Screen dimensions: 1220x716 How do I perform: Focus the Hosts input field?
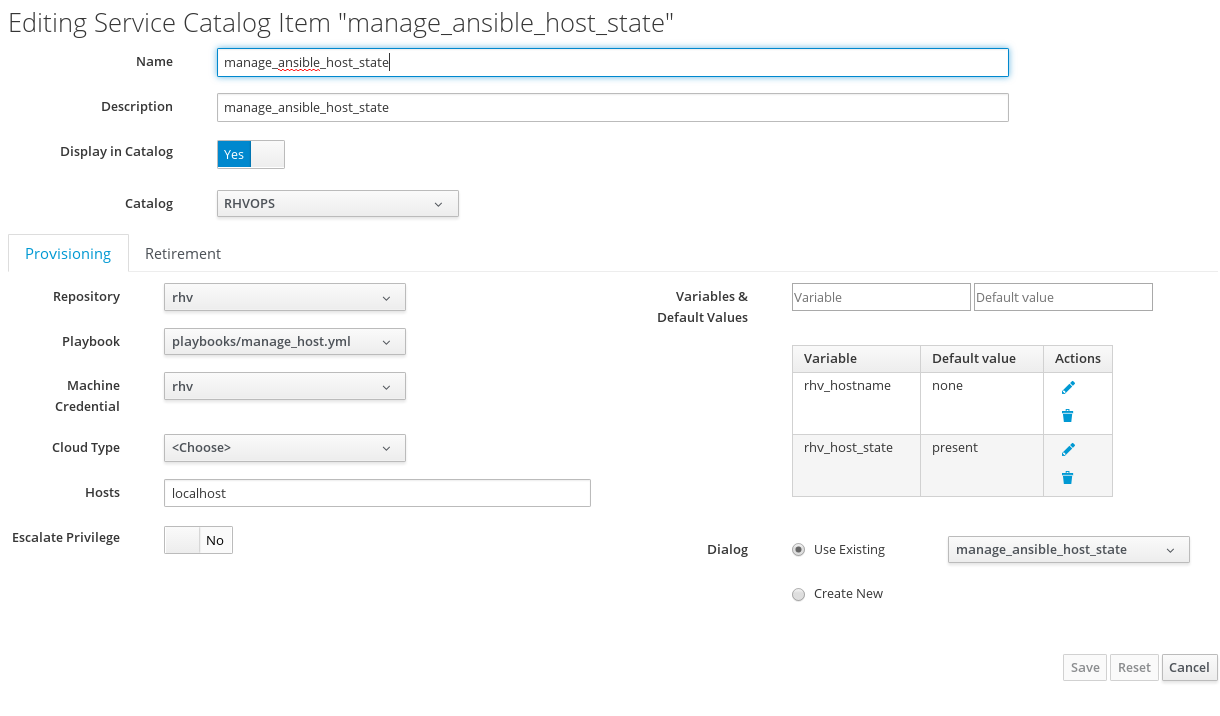377,493
